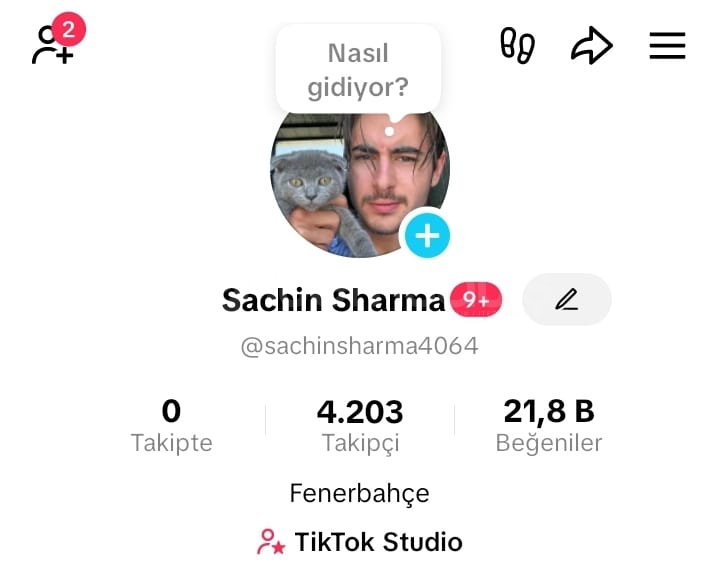Tap the Beğeniler label
Image resolution: width=720 pixels, height=576 pixels.
[549, 443]
